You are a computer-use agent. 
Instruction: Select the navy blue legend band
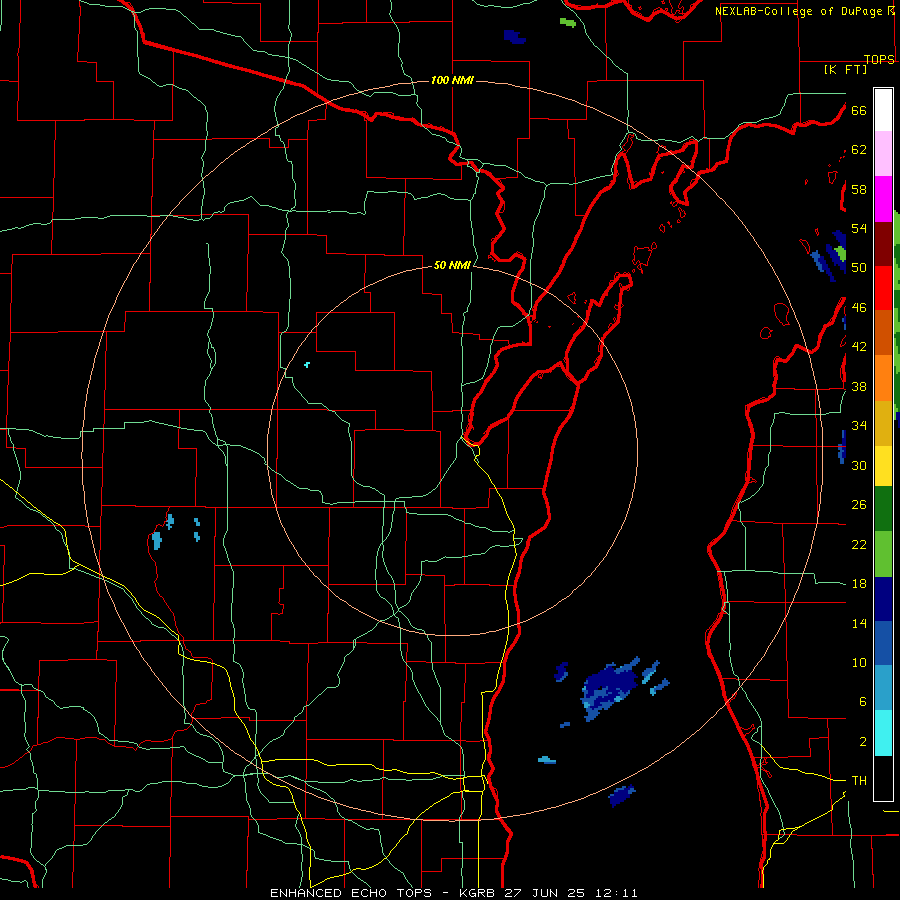tap(883, 599)
